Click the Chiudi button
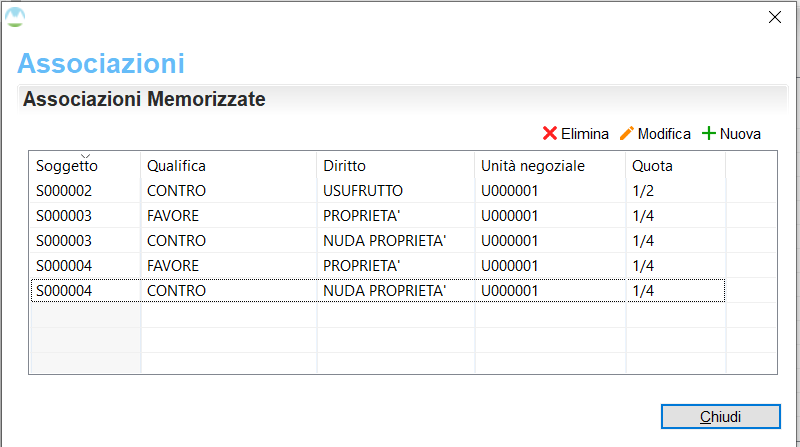The image size is (800, 447). (720, 417)
